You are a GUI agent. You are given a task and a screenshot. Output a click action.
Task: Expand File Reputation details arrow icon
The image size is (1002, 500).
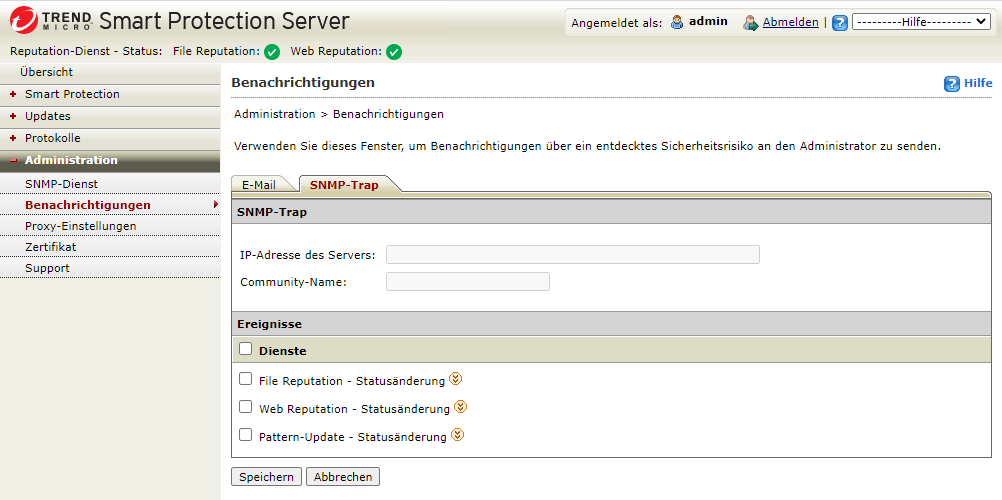[x=456, y=379]
